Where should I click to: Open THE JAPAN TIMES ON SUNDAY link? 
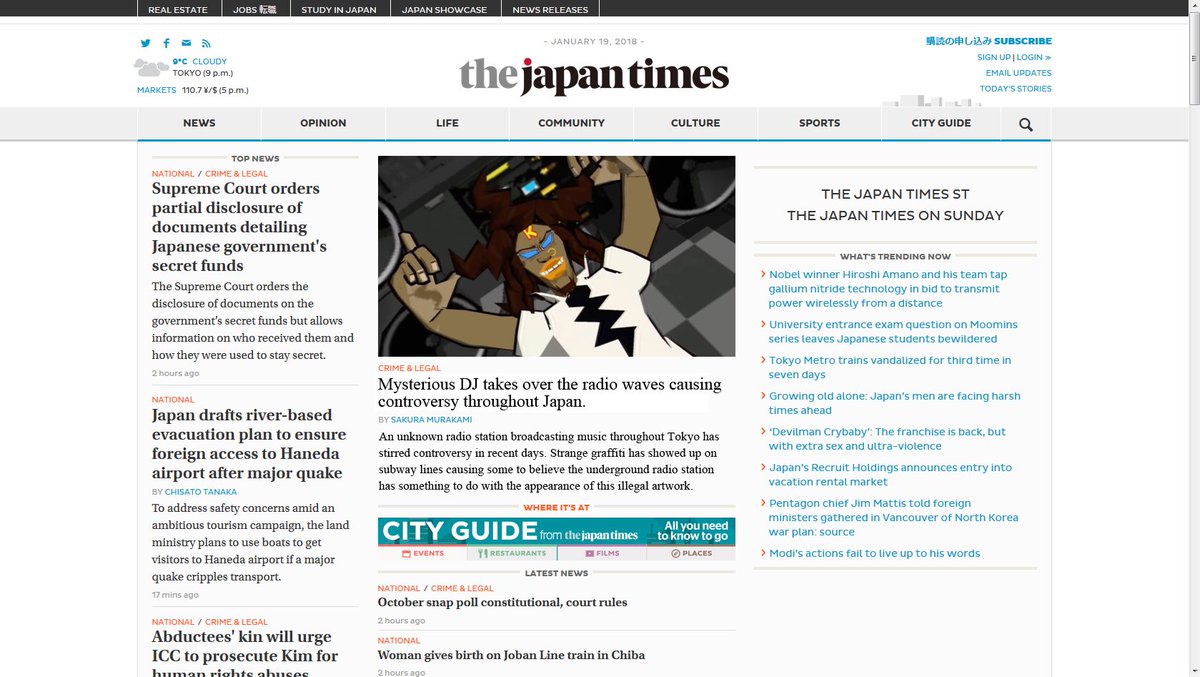pos(895,215)
